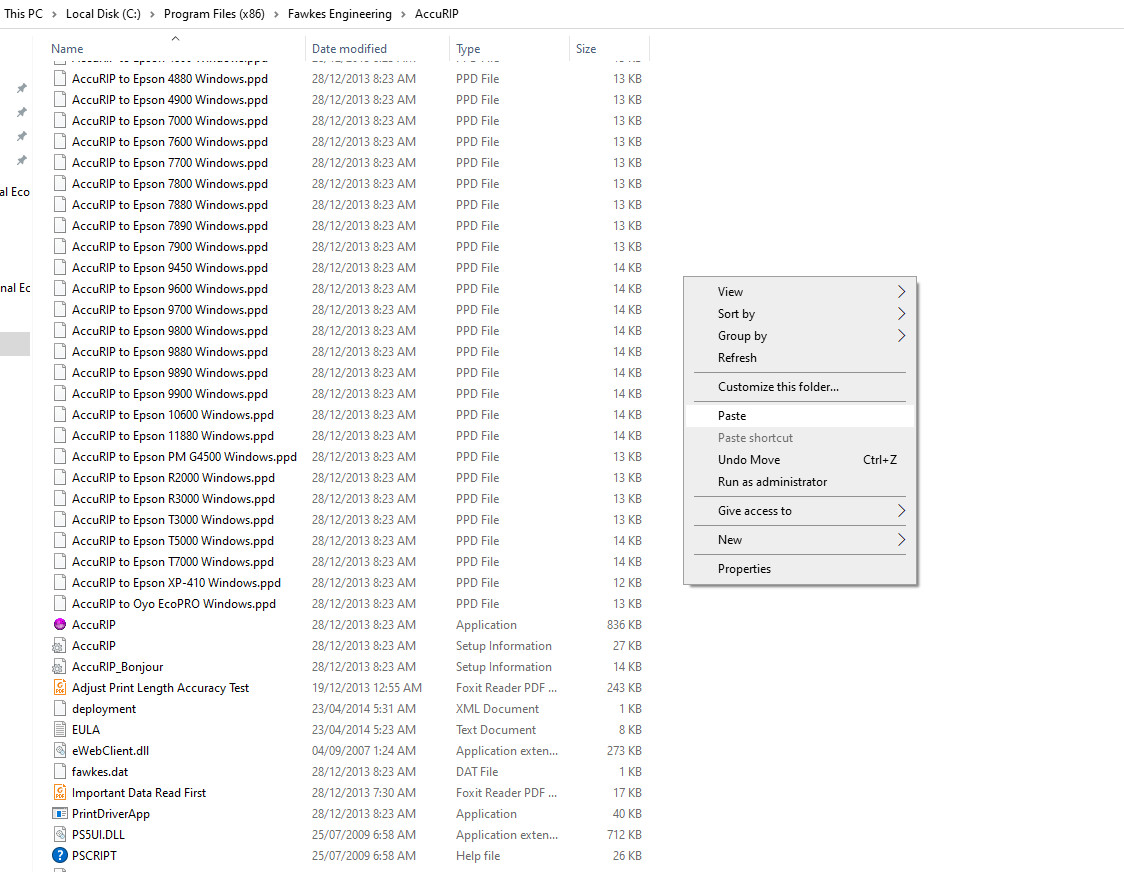Click the AccuRIP to Oyo EcoPRO Windows.ppd file icon
This screenshot has width=1124, height=888.
click(x=60, y=603)
